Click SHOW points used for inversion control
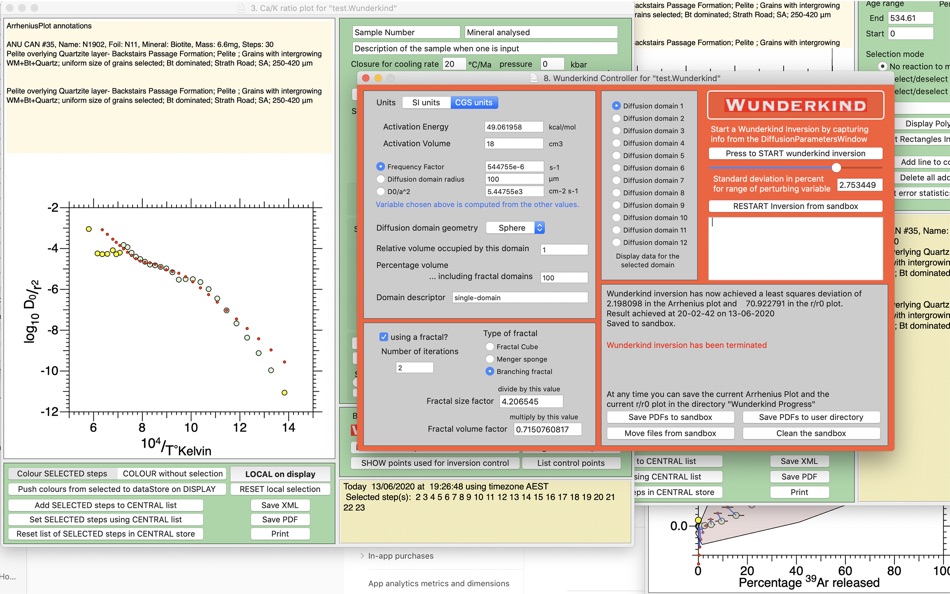The height and width of the screenshot is (594, 950). (x=435, y=463)
